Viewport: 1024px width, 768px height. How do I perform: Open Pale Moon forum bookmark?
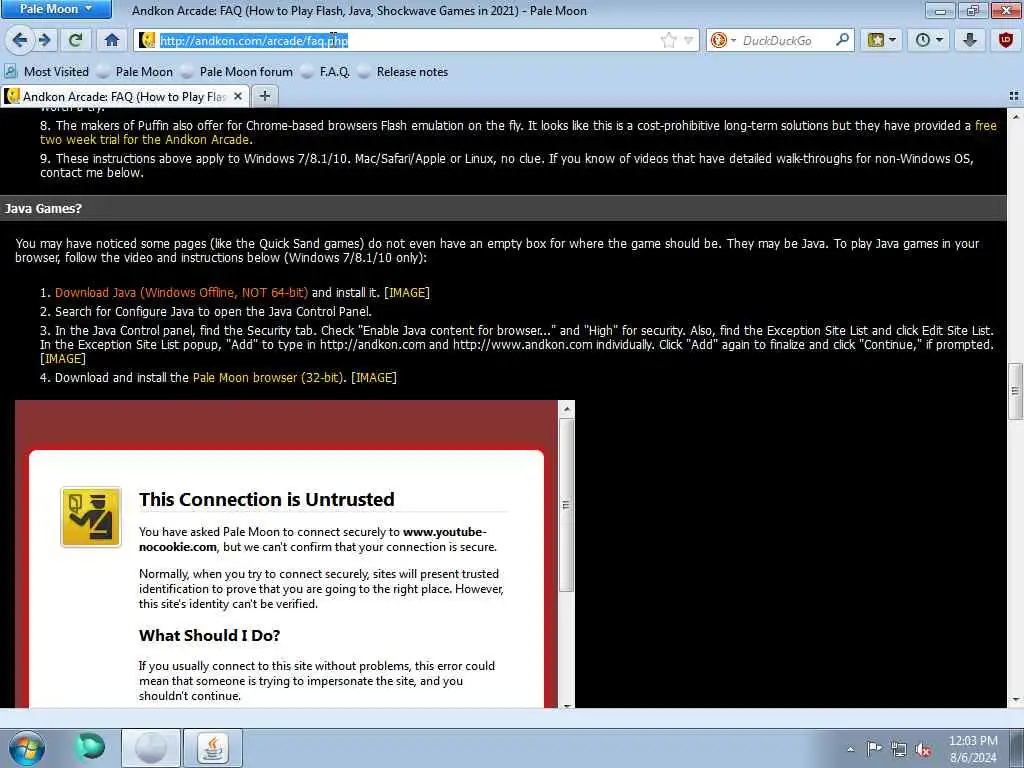[238, 72]
